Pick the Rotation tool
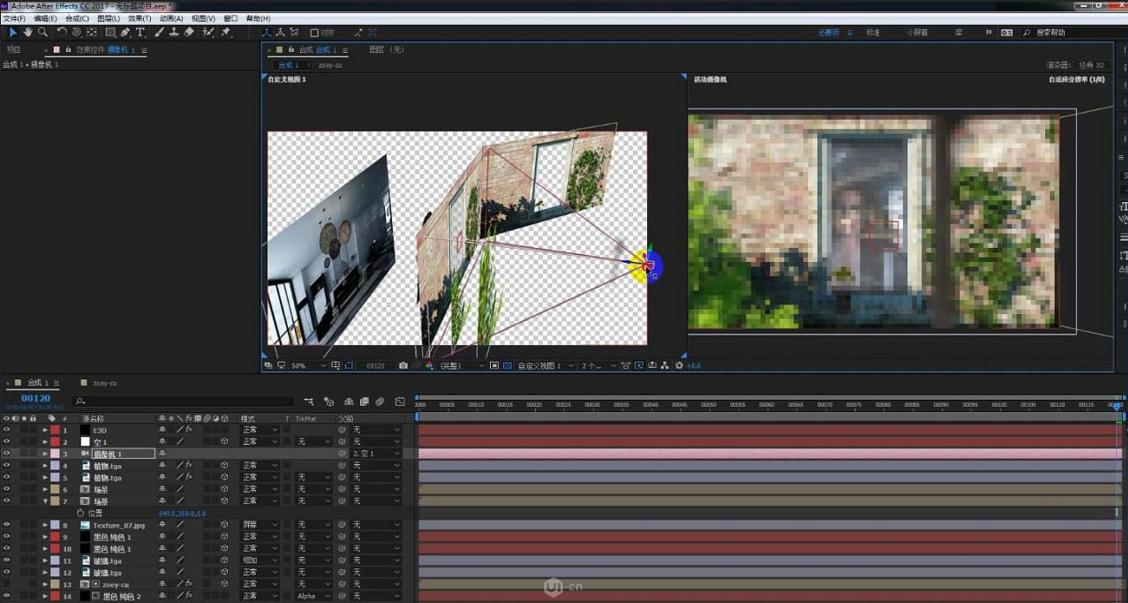The height and width of the screenshot is (603, 1128). tap(62, 32)
